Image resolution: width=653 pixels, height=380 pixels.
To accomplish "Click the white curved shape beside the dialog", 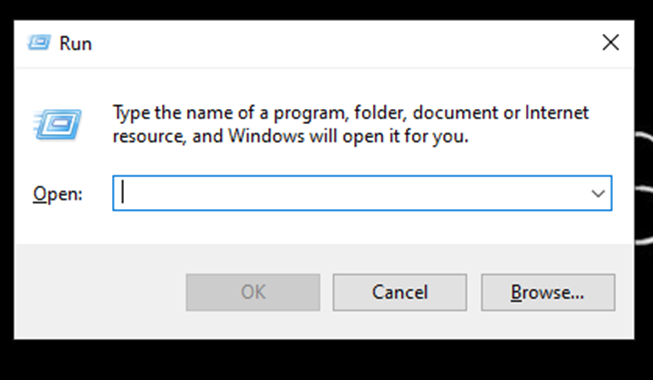I will click(x=644, y=188).
